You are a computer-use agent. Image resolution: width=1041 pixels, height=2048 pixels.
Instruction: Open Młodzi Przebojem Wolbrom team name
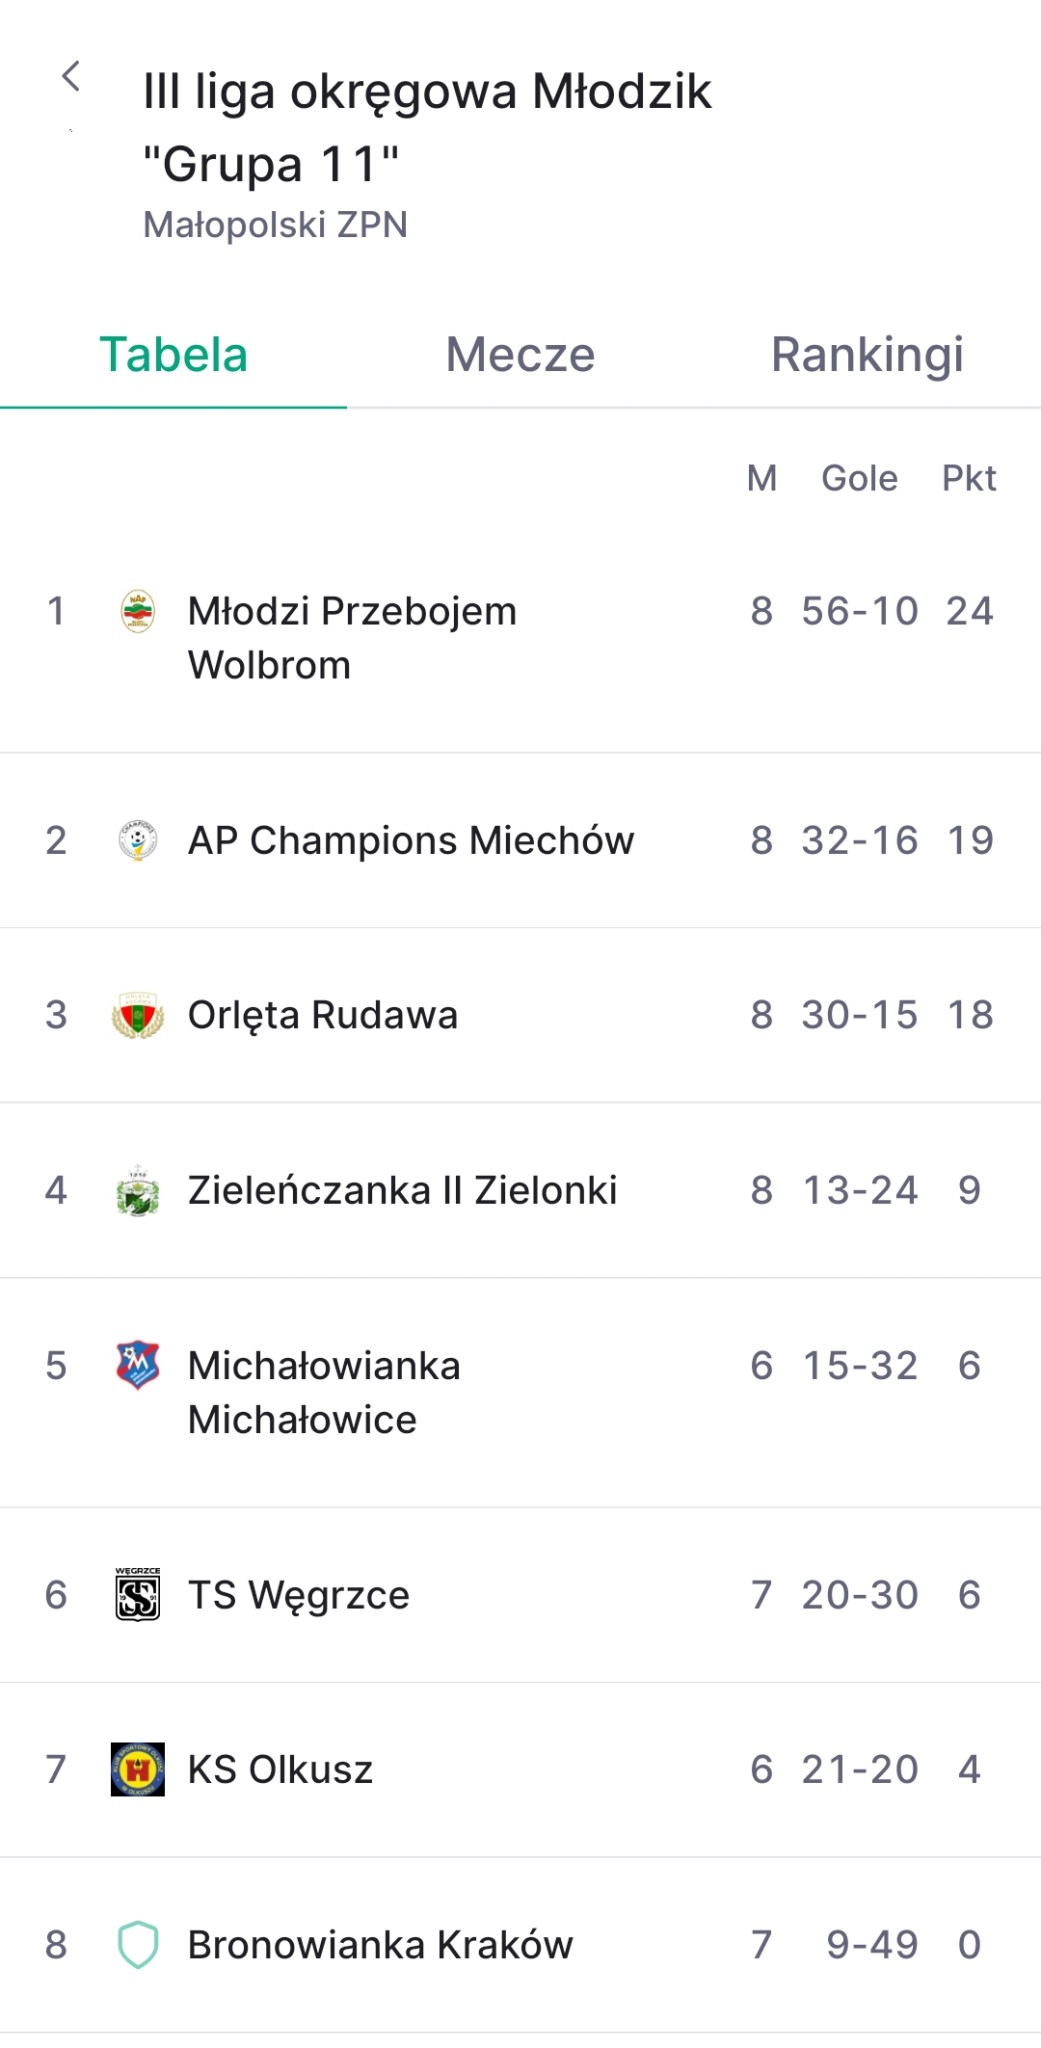[x=352, y=638]
